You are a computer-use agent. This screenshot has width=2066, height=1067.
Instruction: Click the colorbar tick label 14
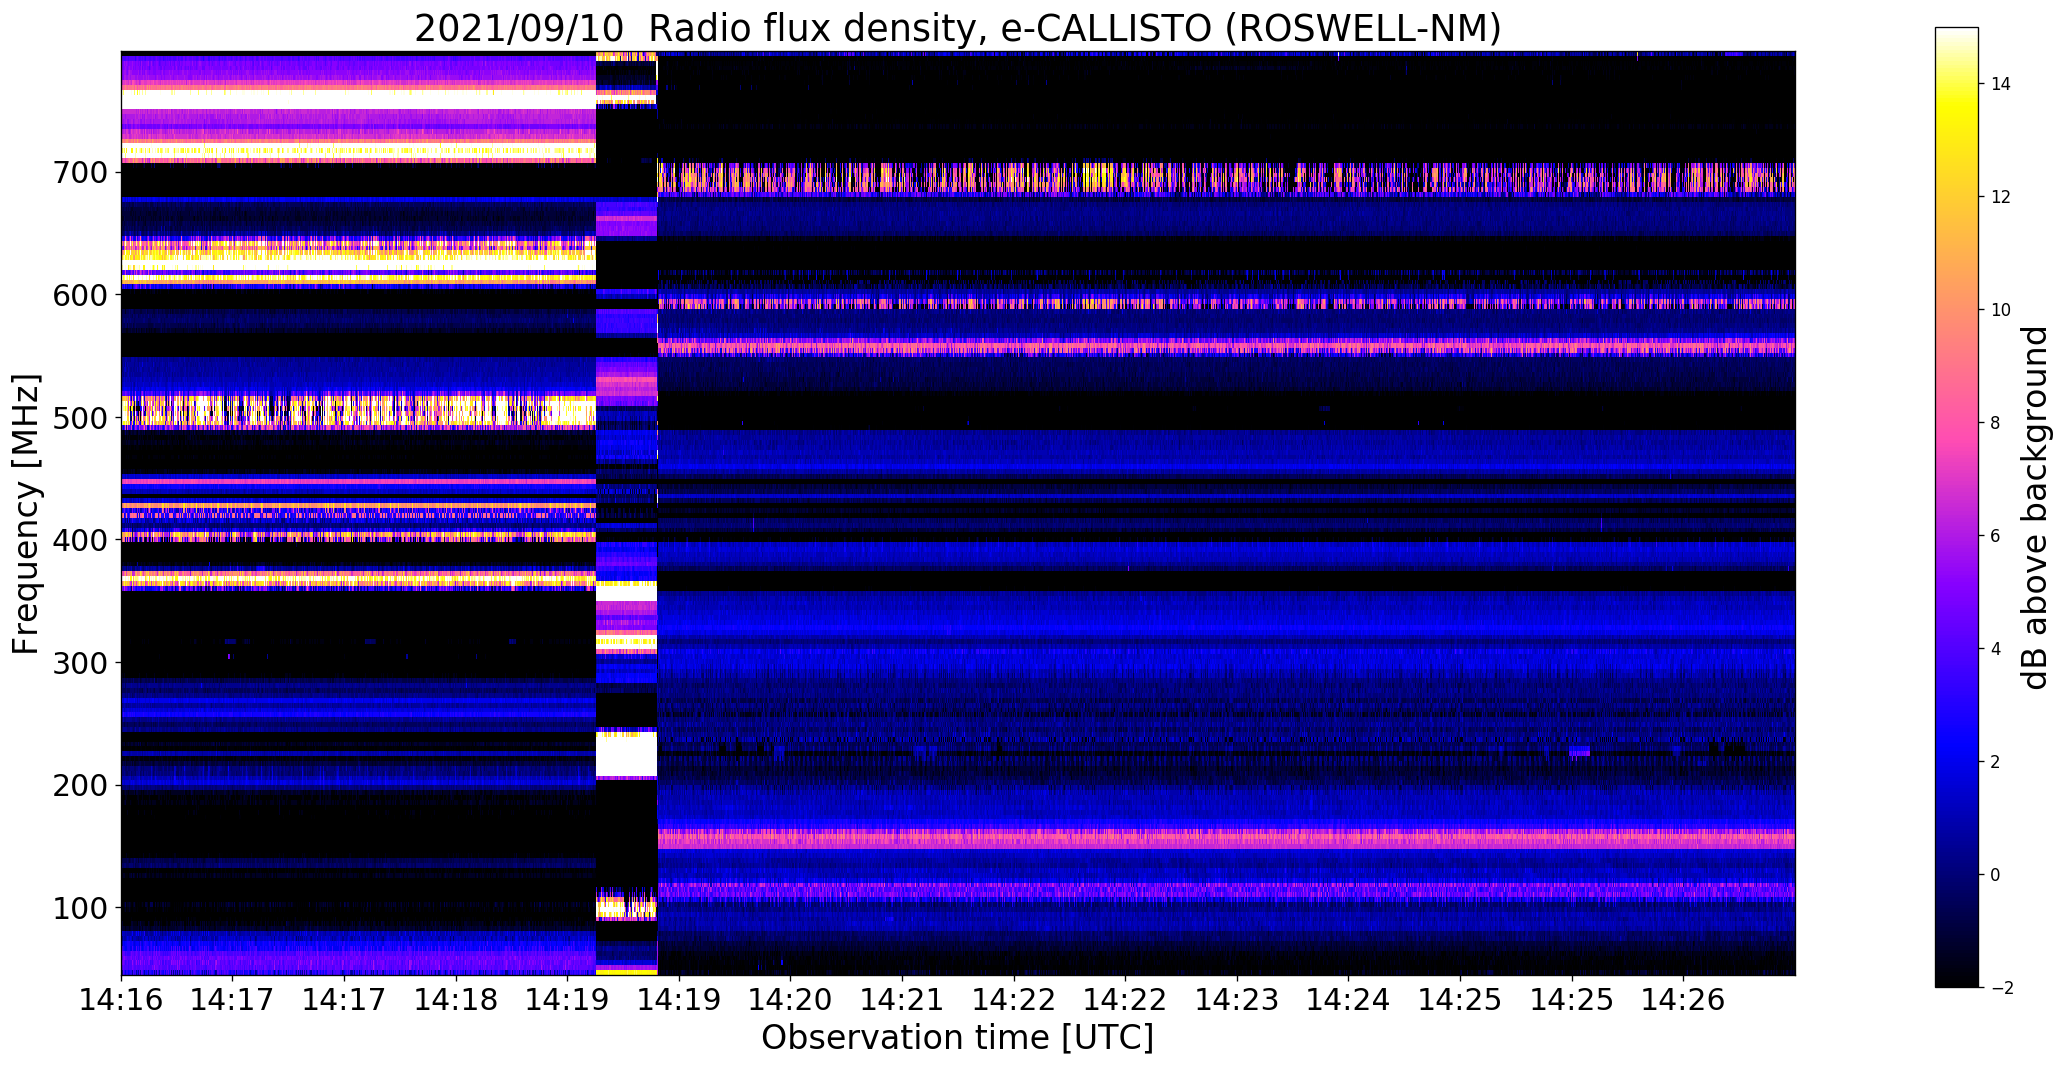(2002, 84)
